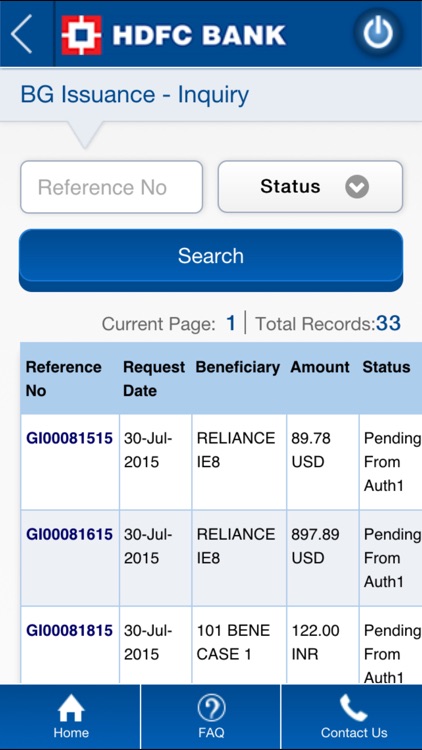Click the Status column header in table

coord(387,367)
